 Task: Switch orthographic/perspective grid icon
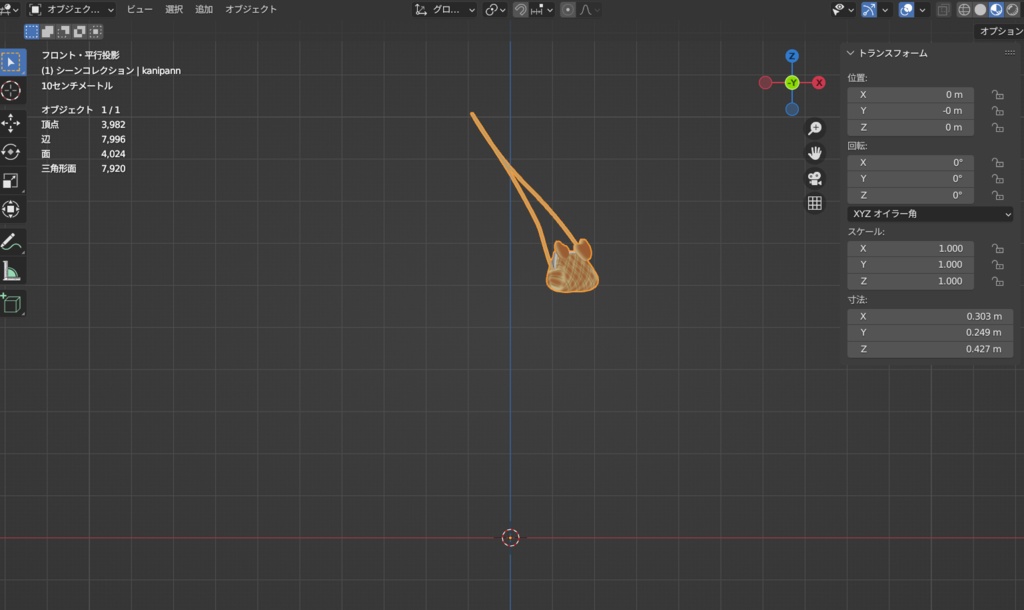pos(814,203)
